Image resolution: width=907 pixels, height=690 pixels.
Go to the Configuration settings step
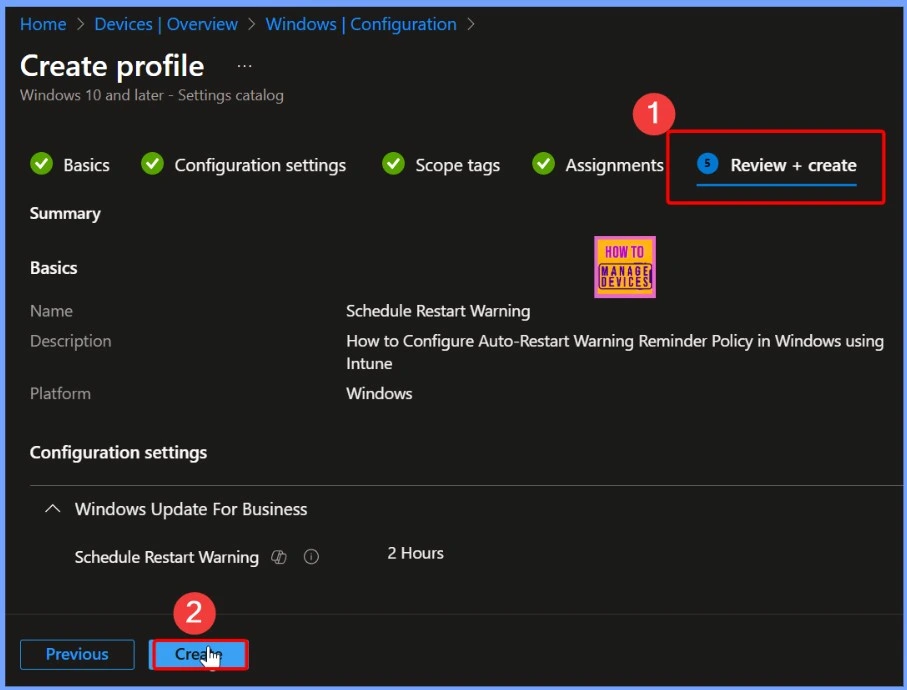pyautogui.click(x=260, y=165)
